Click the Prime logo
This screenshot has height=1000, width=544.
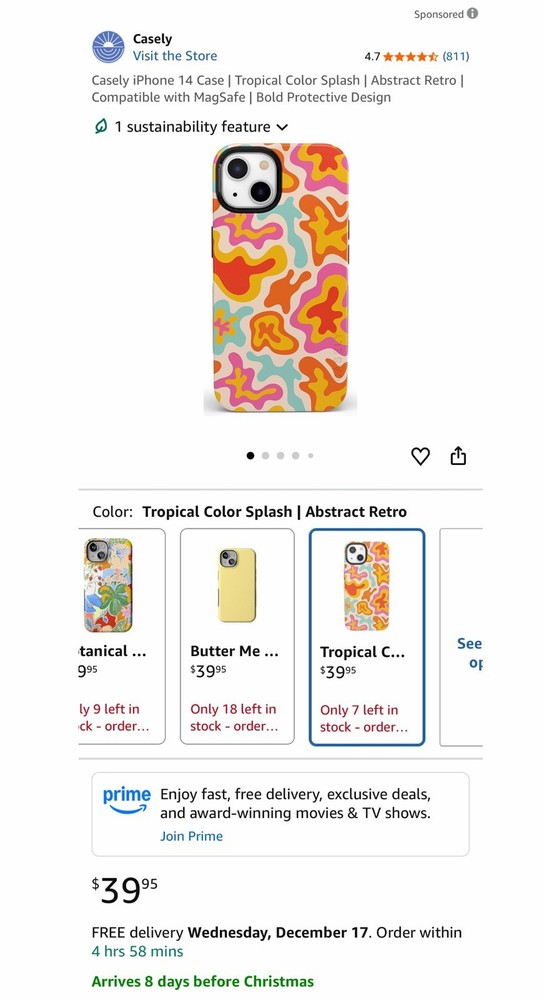tap(127, 800)
